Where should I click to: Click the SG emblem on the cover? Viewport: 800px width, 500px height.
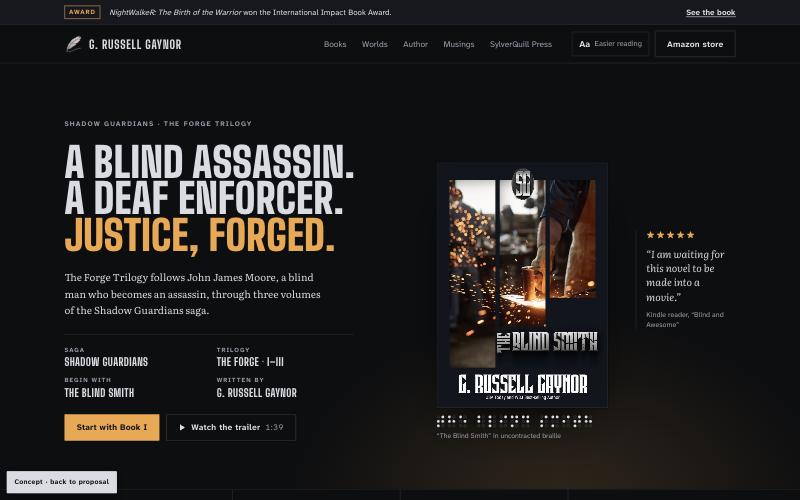(523, 183)
